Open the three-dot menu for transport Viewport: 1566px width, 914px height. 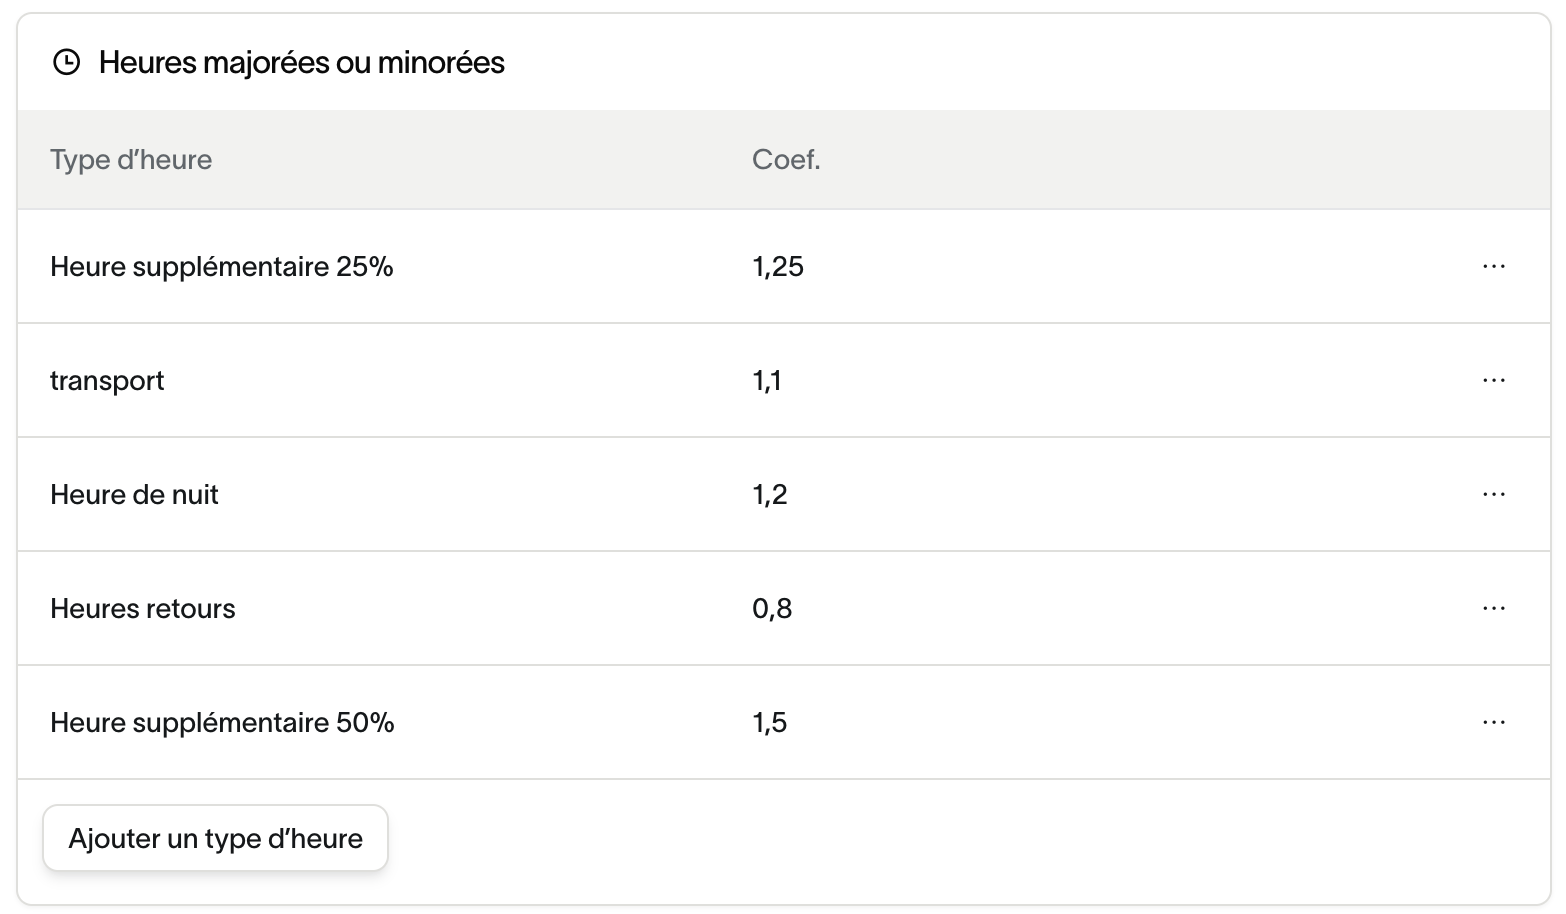1494,380
